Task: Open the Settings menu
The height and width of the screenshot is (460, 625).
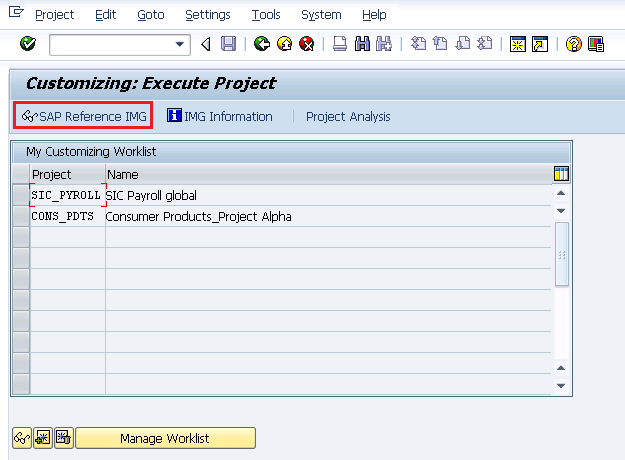Action: [208, 15]
